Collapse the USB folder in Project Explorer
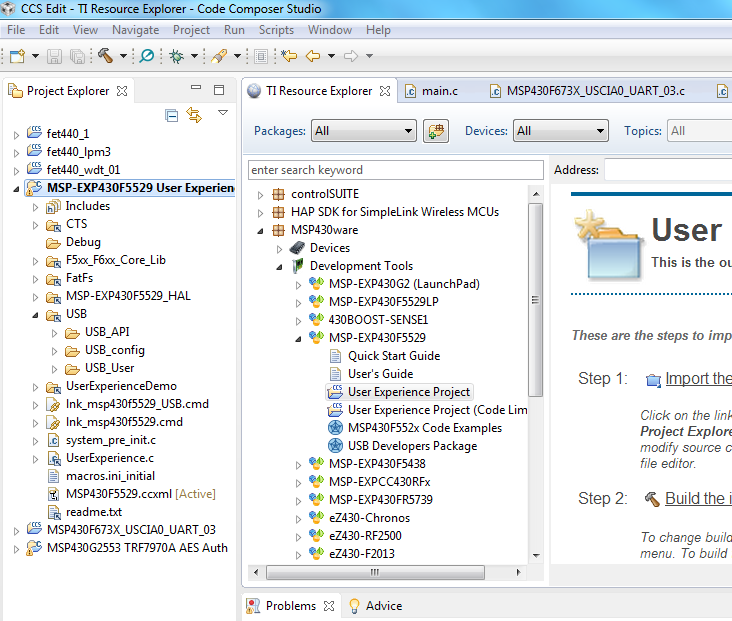732x621 pixels. point(35,314)
